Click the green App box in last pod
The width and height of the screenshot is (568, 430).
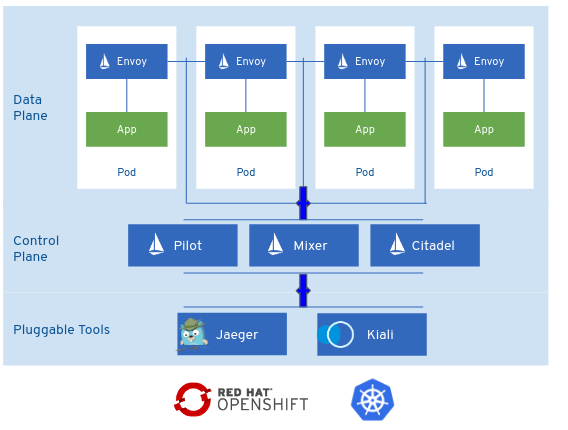pyautogui.click(x=484, y=129)
